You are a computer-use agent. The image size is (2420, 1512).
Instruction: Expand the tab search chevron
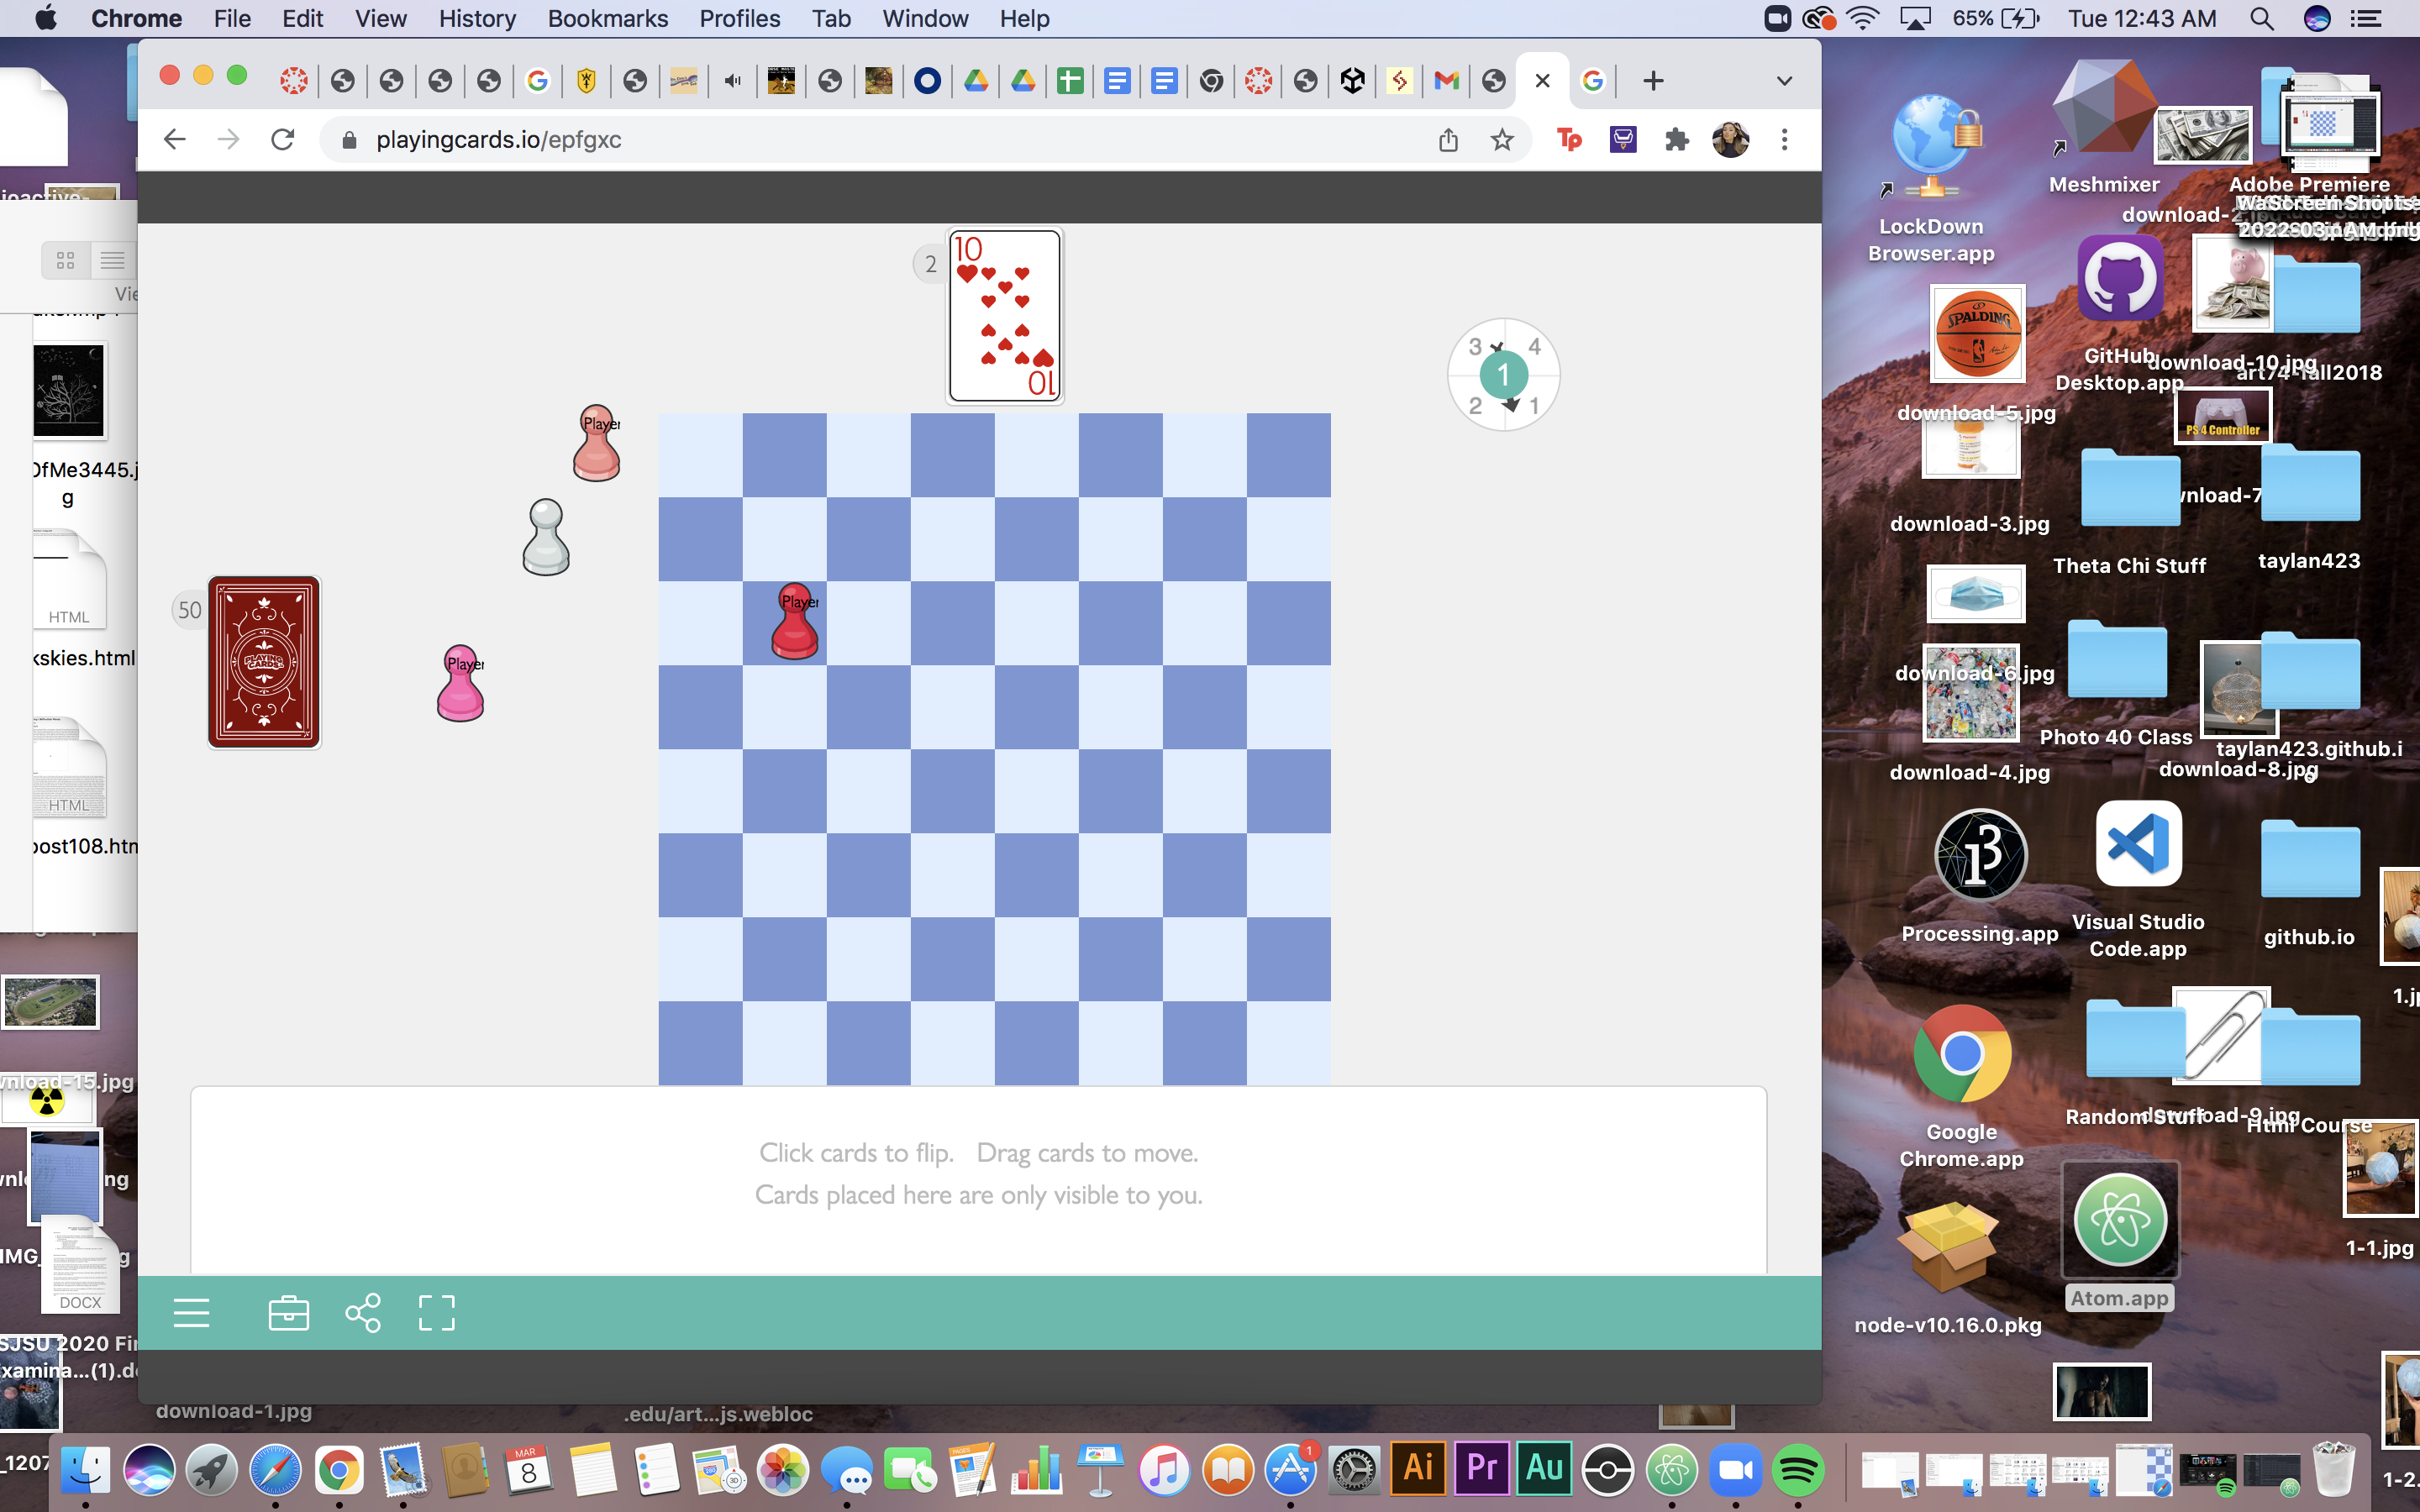pos(1783,81)
